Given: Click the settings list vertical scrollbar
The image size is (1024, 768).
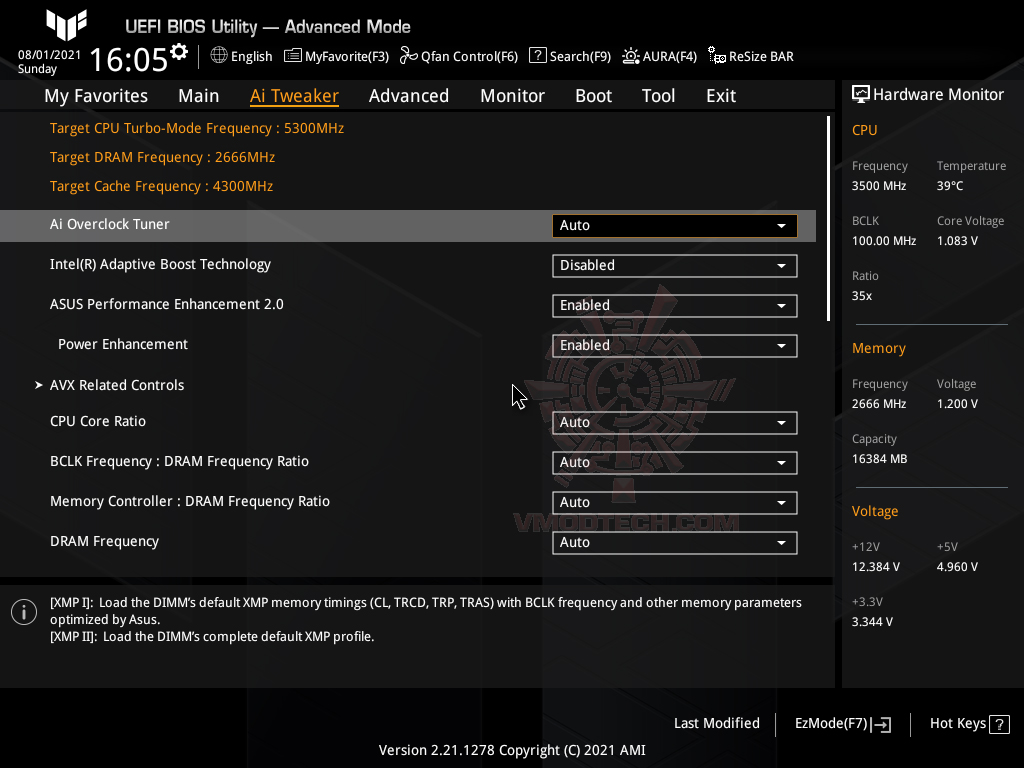Looking at the screenshot, I should 828,219.
